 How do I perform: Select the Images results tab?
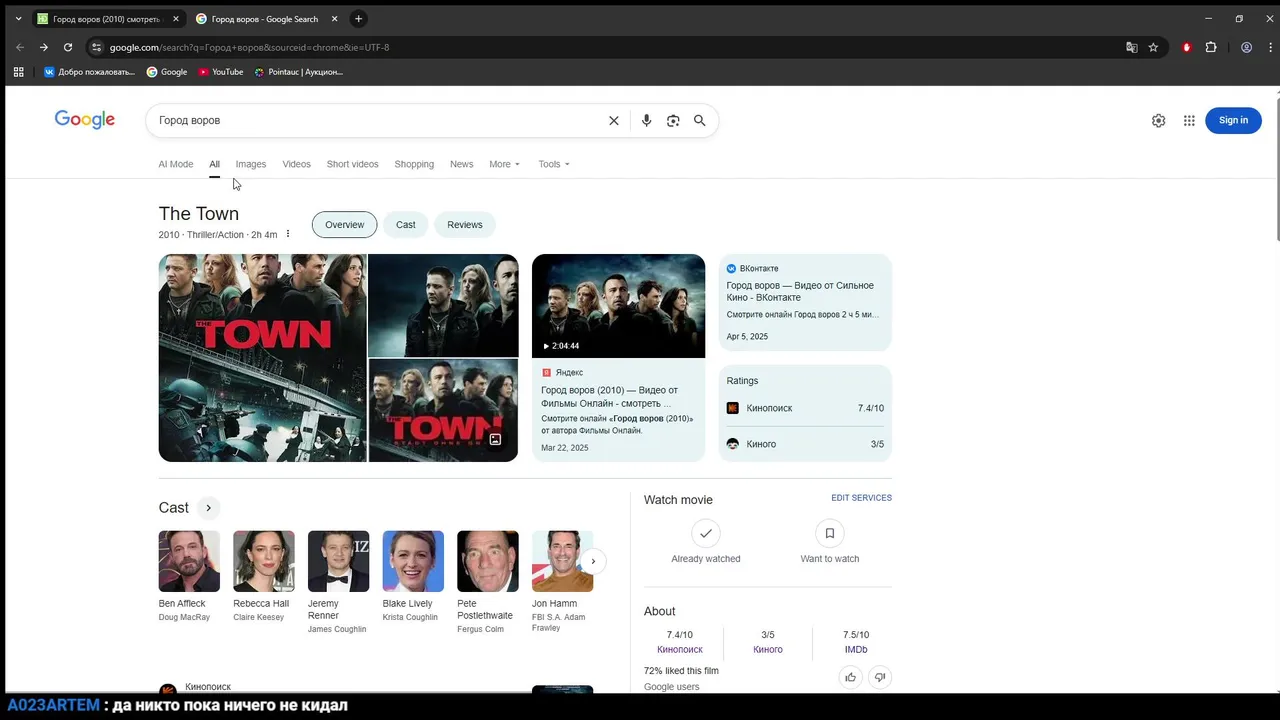pos(251,164)
